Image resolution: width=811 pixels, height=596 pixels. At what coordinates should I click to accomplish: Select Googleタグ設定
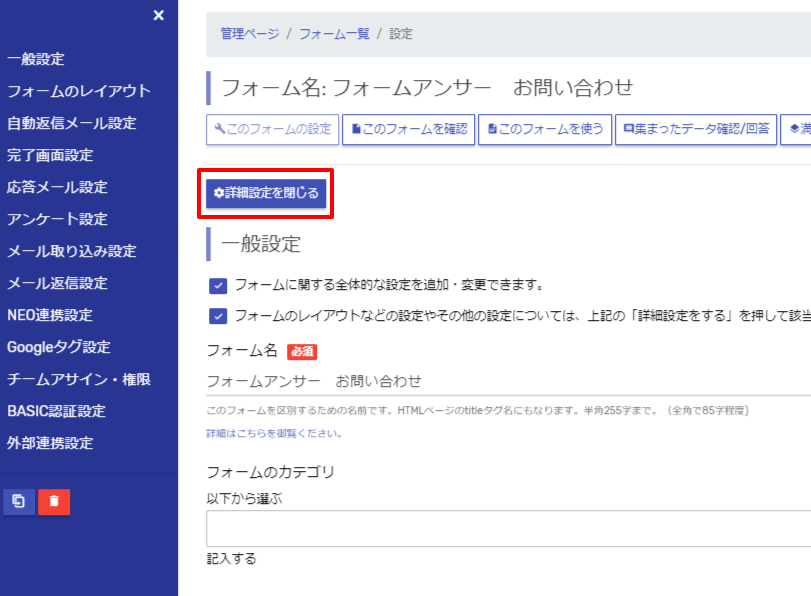tap(59, 347)
